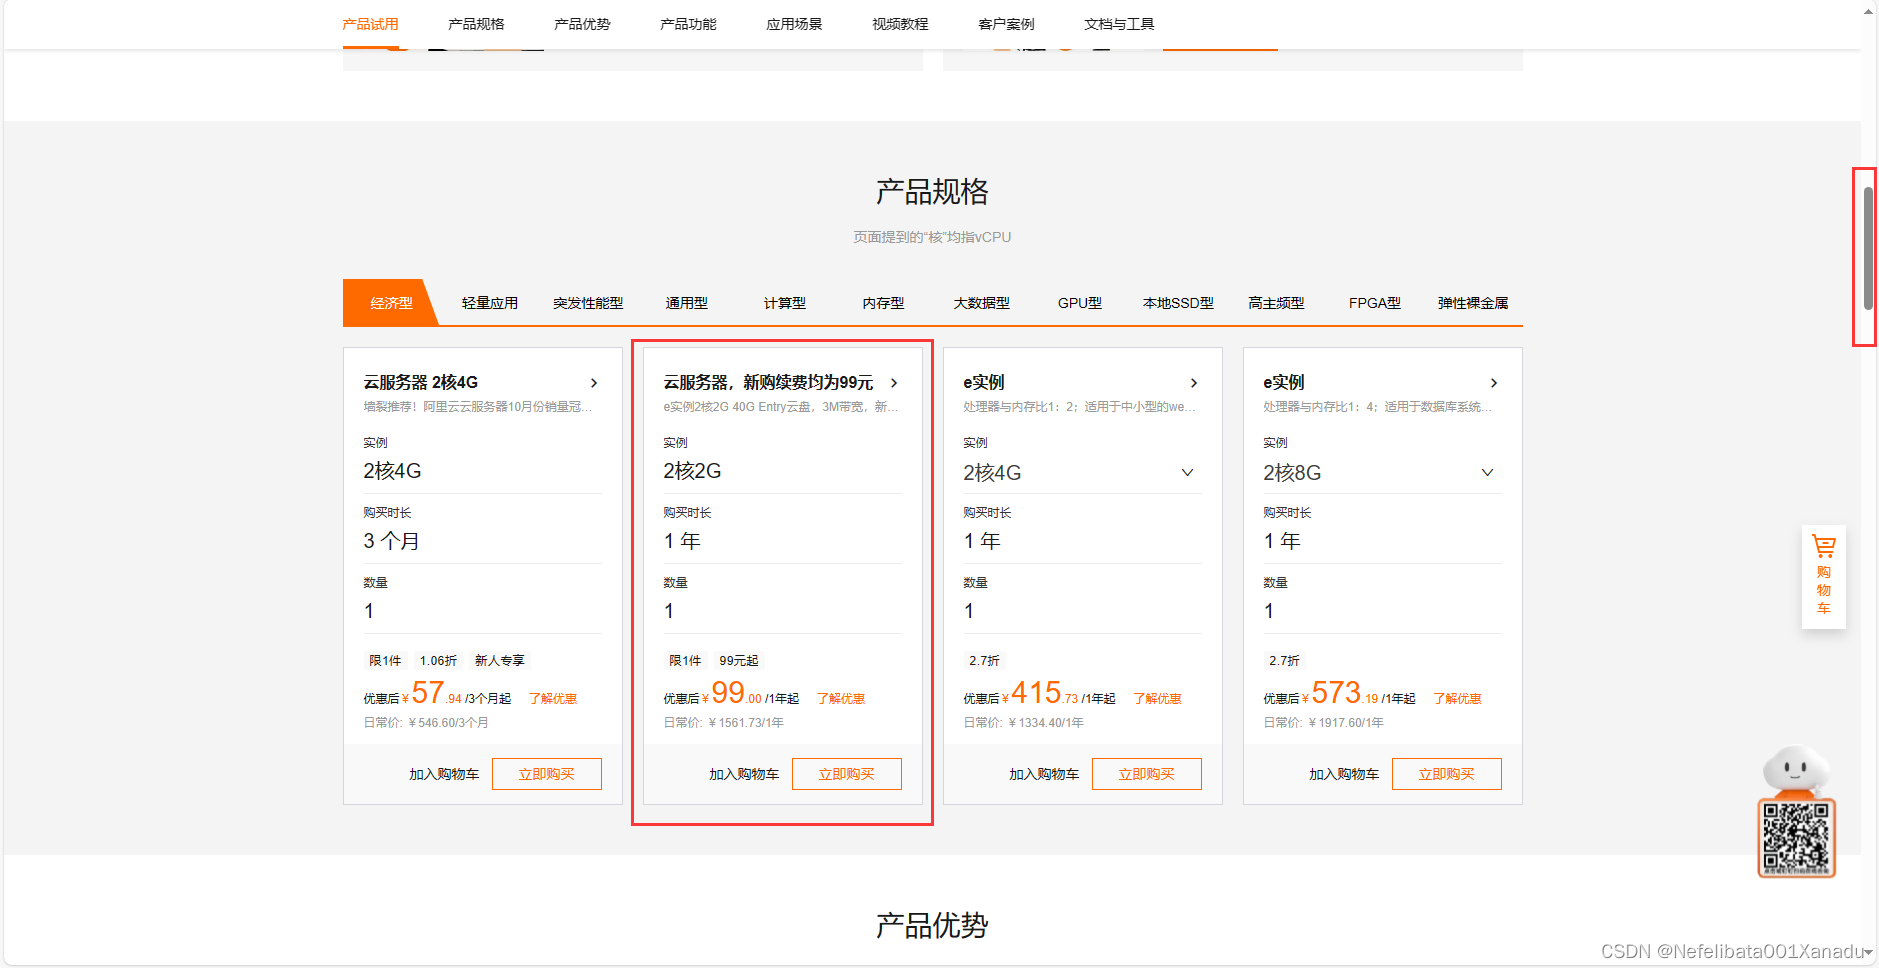
Task: Select the 本地SSD型 spec tab
Action: 1178,303
